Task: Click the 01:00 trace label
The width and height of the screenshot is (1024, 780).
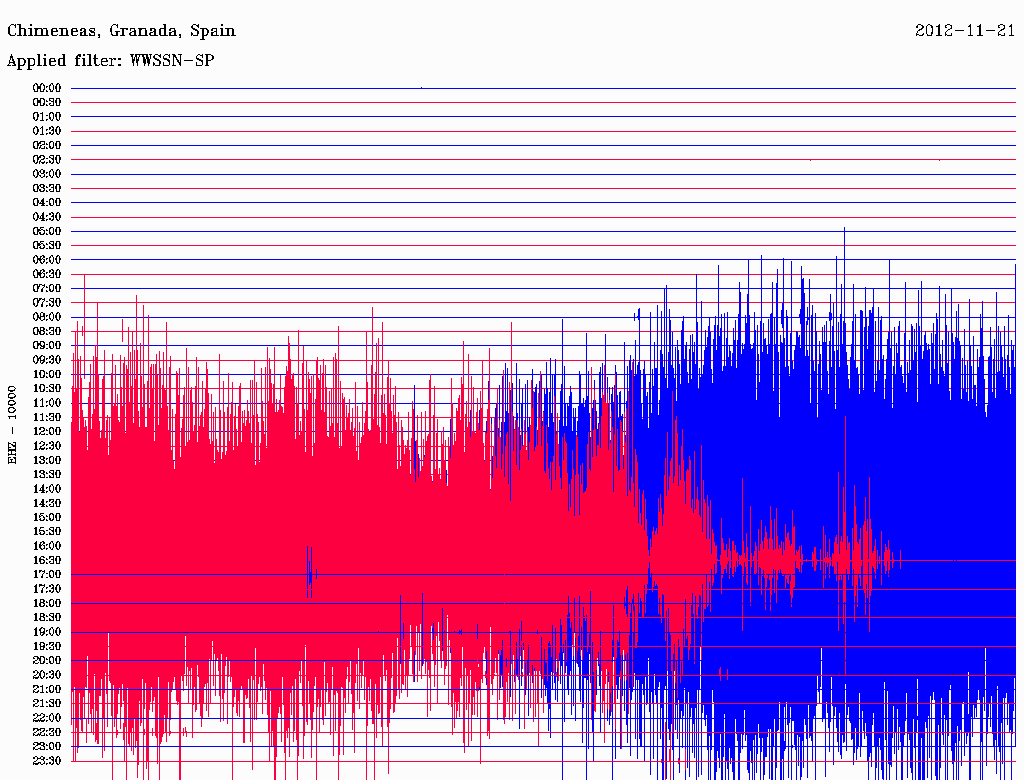Action: point(47,116)
